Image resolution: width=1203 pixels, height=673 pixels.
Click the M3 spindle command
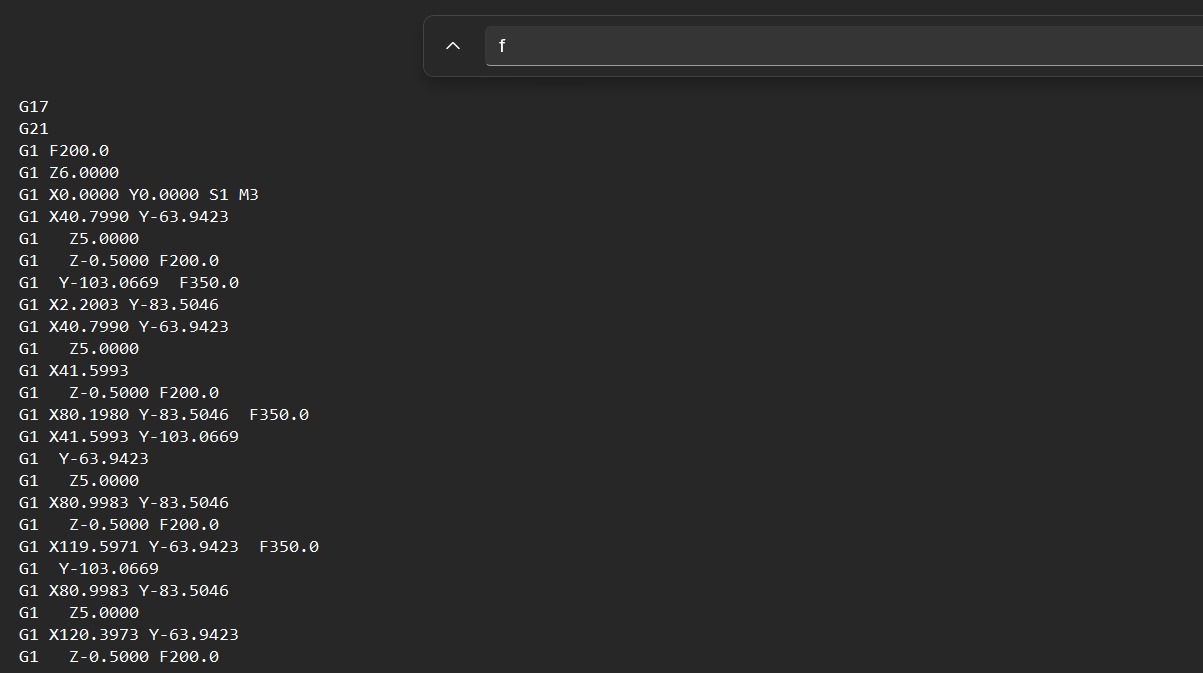[248, 195]
